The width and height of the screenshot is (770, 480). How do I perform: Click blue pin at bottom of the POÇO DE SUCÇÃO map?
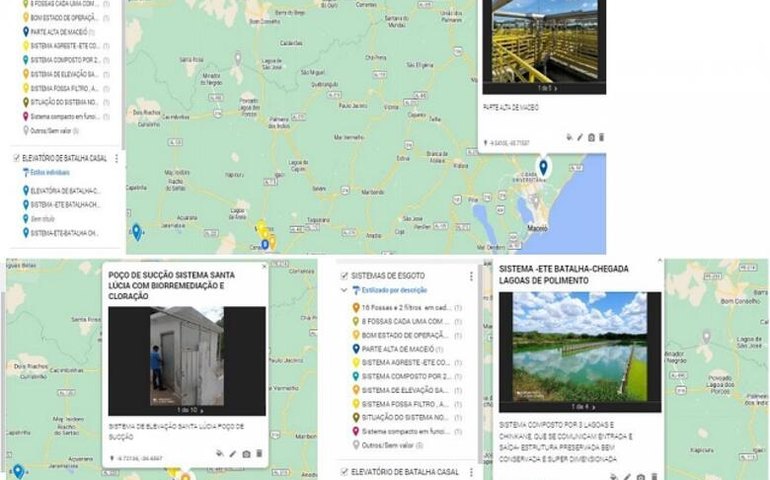coord(18,471)
